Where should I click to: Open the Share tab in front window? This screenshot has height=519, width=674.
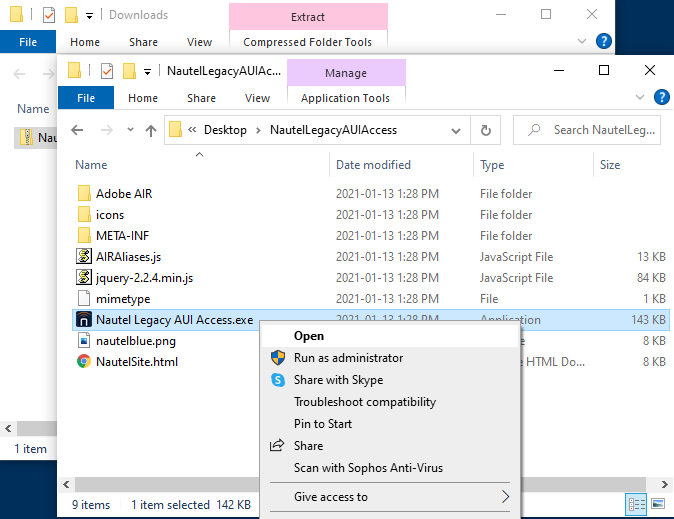coord(201,98)
